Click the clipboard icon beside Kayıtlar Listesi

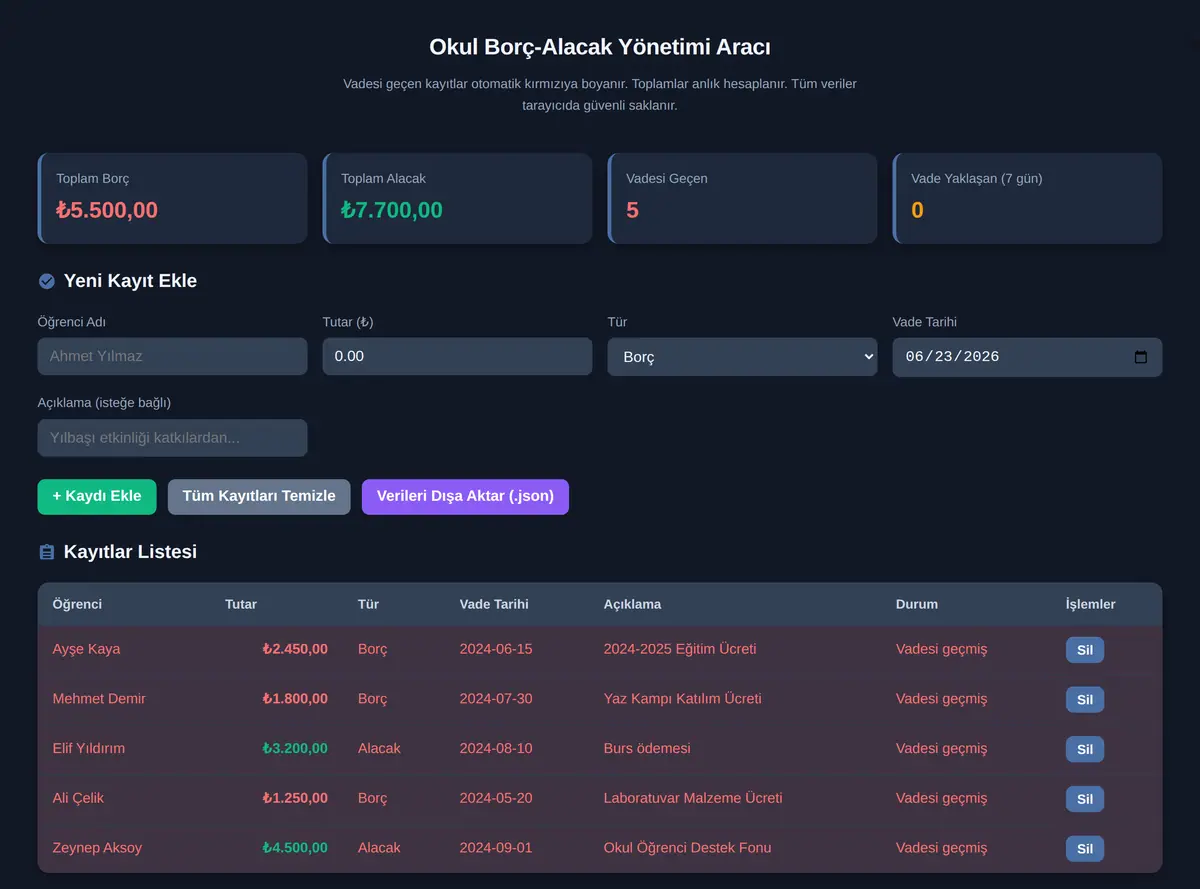coord(46,552)
